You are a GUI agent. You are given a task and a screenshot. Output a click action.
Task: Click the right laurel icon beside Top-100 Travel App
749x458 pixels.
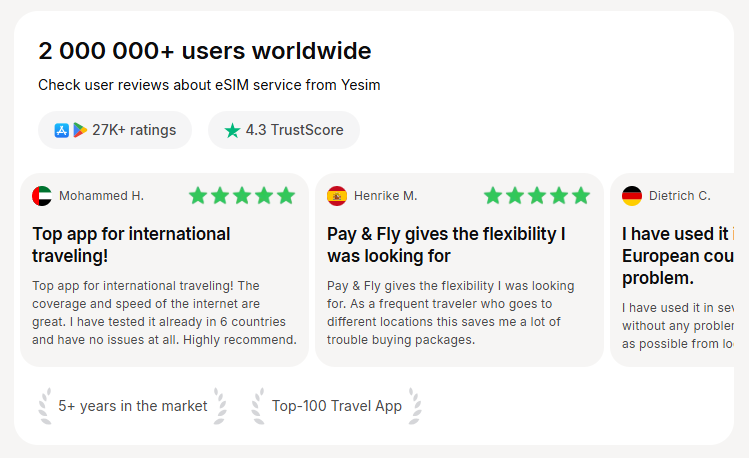414,406
